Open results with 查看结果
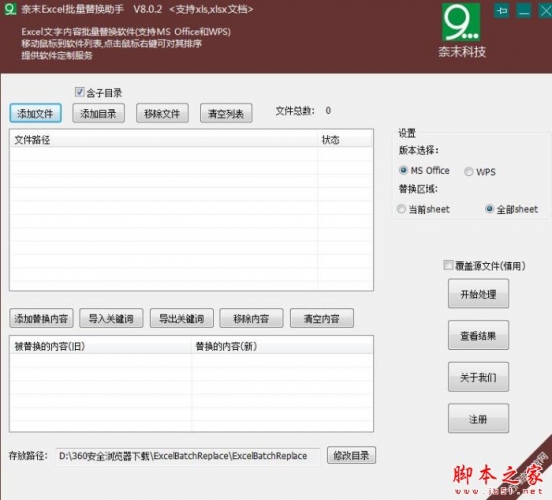552x500 pixels. [x=478, y=335]
